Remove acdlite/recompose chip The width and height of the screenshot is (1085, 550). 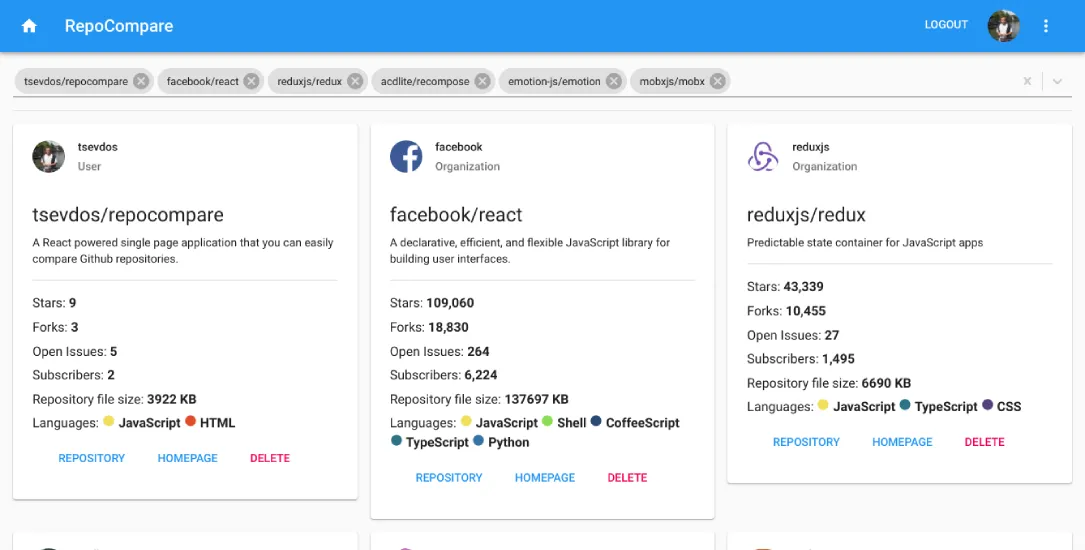pyautogui.click(x=482, y=81)
